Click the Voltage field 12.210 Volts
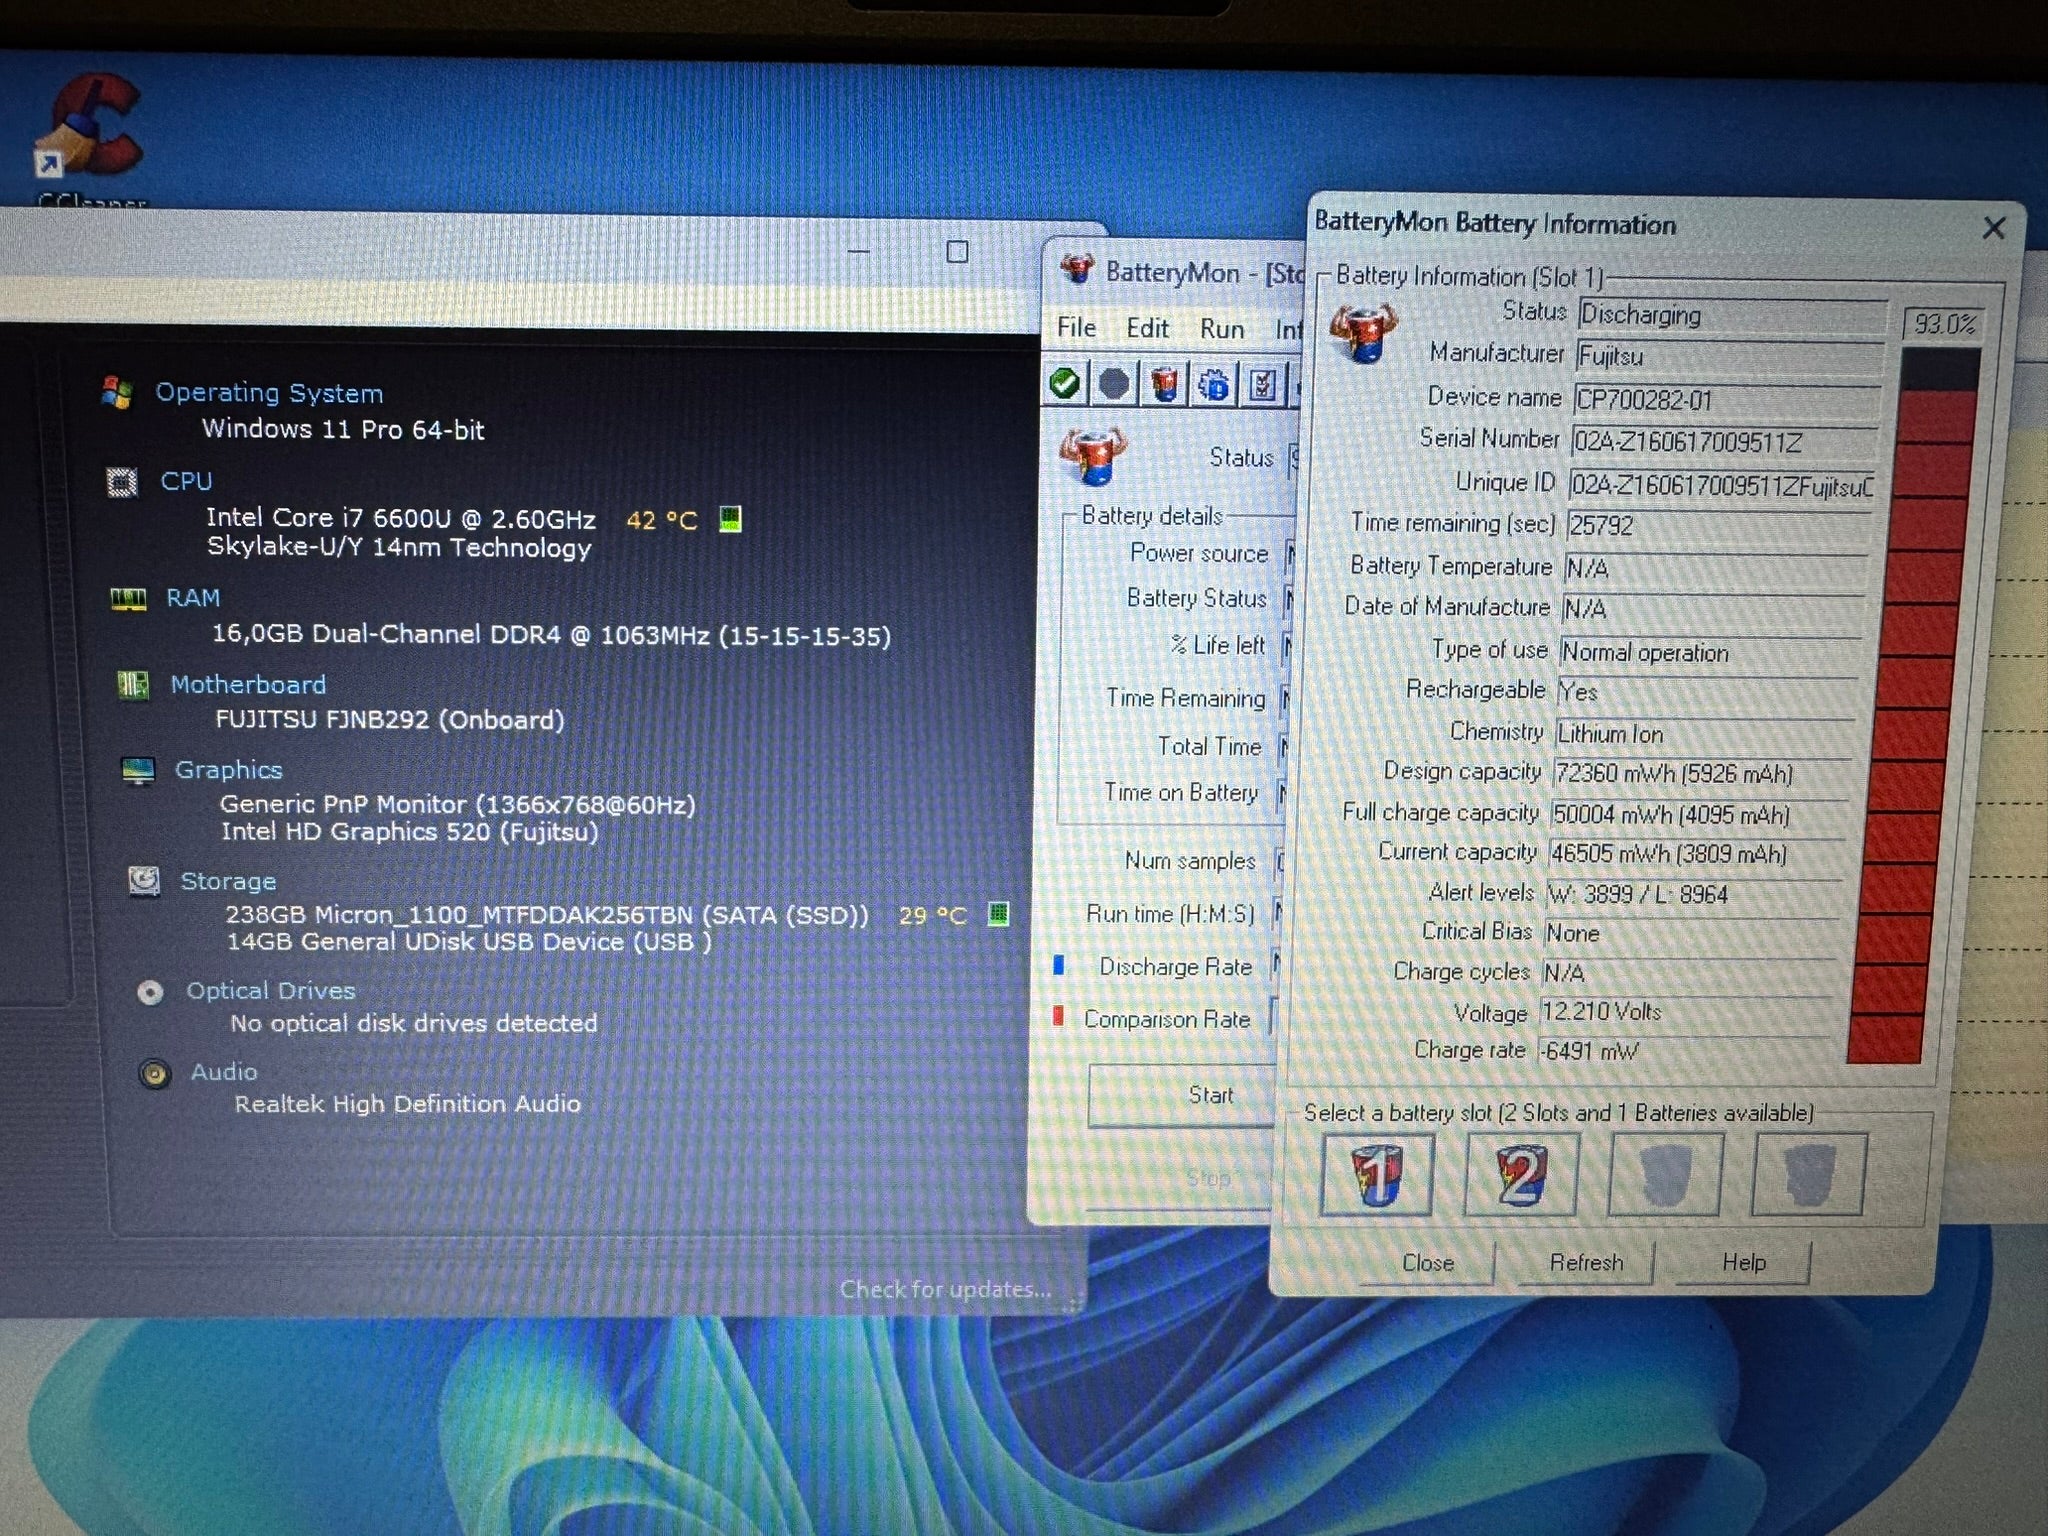The image size is (2048, 1536). click(1687, 1011)
